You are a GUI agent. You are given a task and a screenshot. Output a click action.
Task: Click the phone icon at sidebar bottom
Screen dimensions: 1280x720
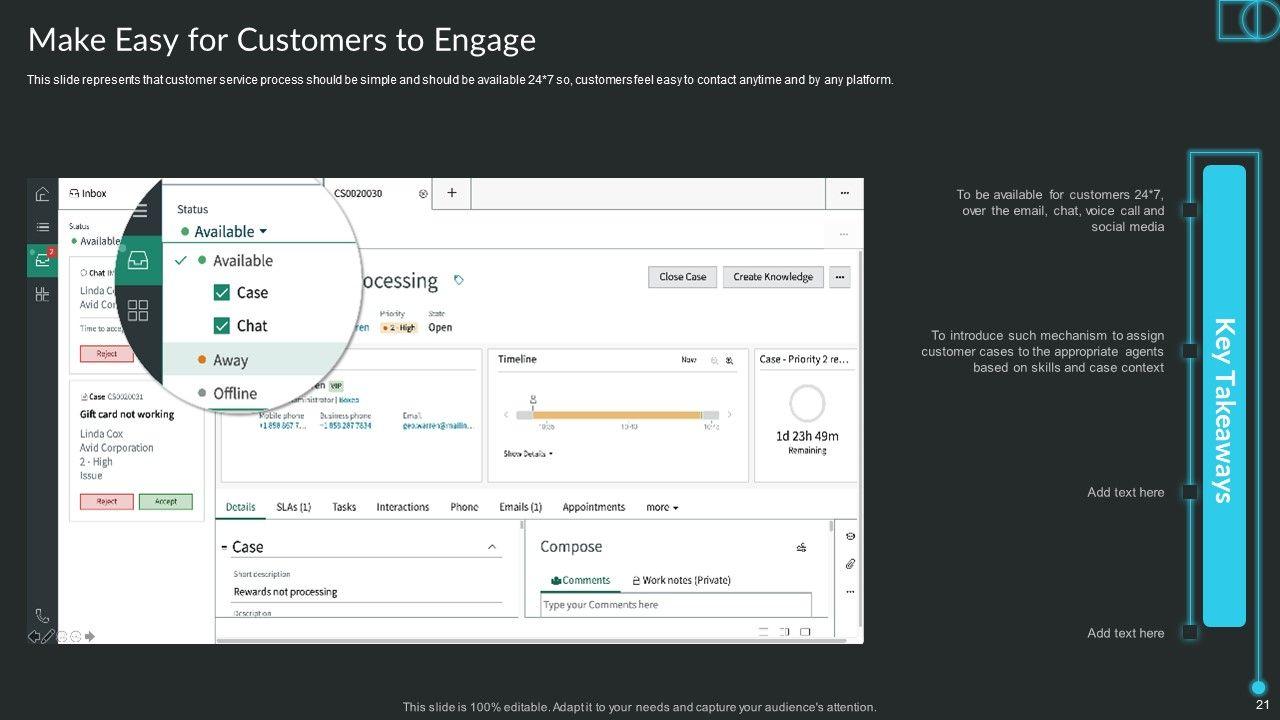[x=42, y=616]
